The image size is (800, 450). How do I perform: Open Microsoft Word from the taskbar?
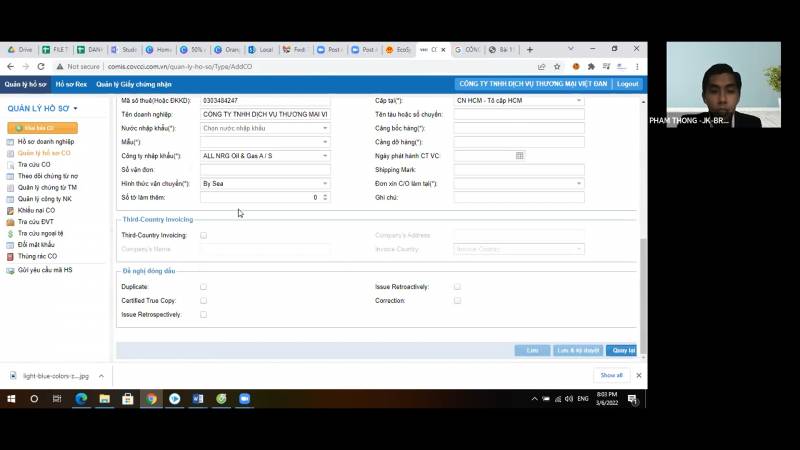(197, 398)
